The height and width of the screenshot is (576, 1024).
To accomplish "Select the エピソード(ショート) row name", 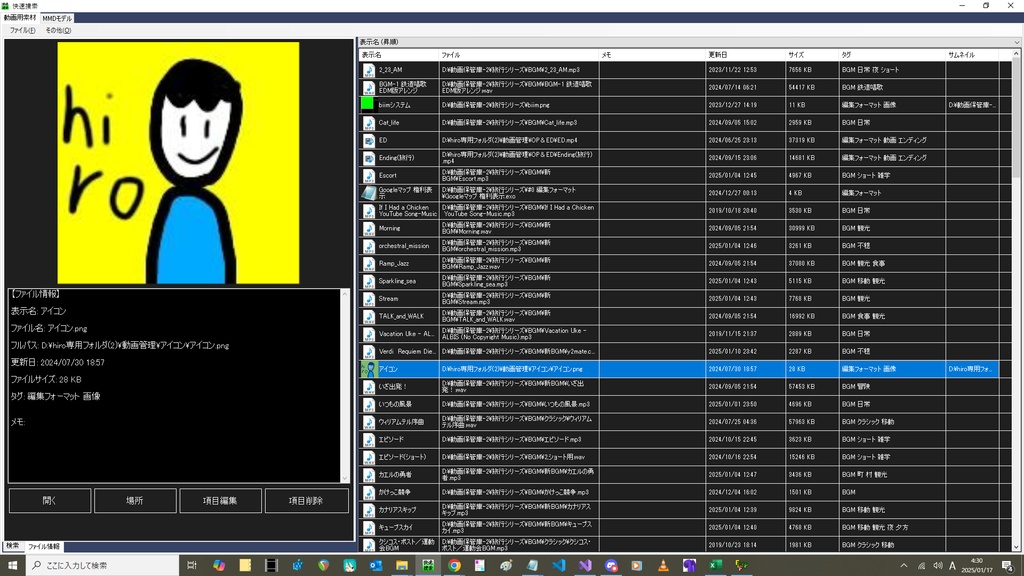I will click(402, 457).
